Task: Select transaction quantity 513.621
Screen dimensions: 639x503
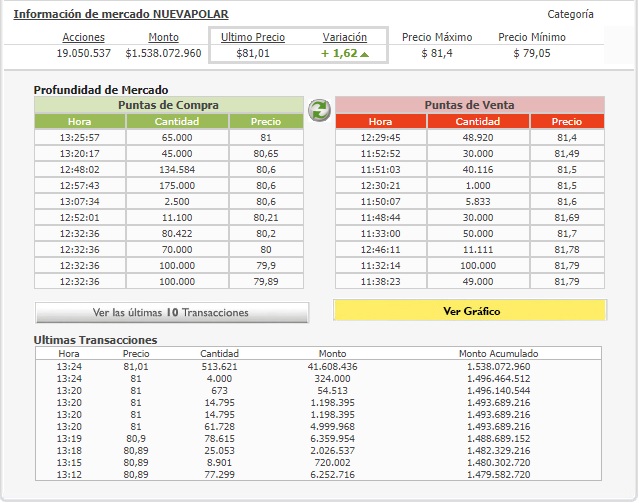Action: [x=219, y=366]
